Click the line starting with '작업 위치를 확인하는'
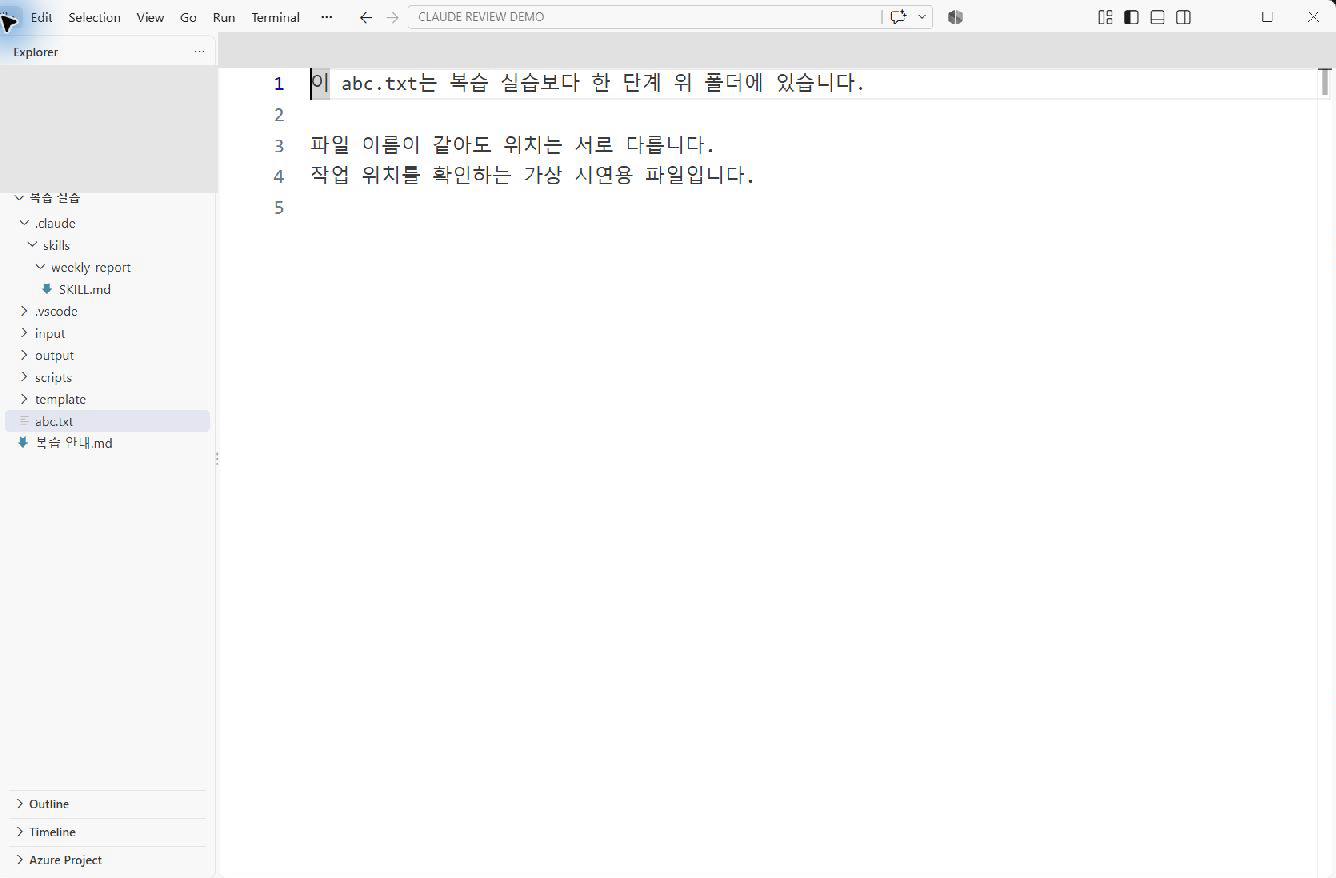The image size is (1336, 878). (x=532, y=175)
